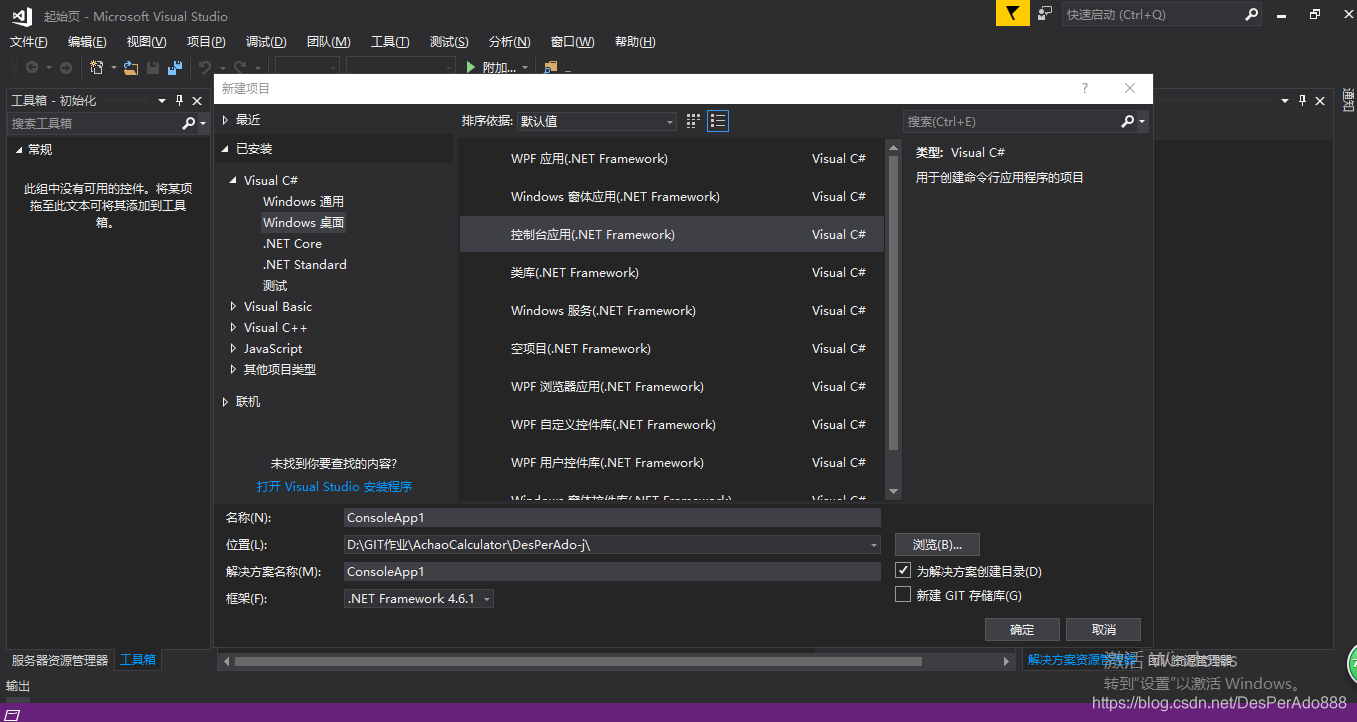Click the template list scroll-down arrow

pos(893,491)
